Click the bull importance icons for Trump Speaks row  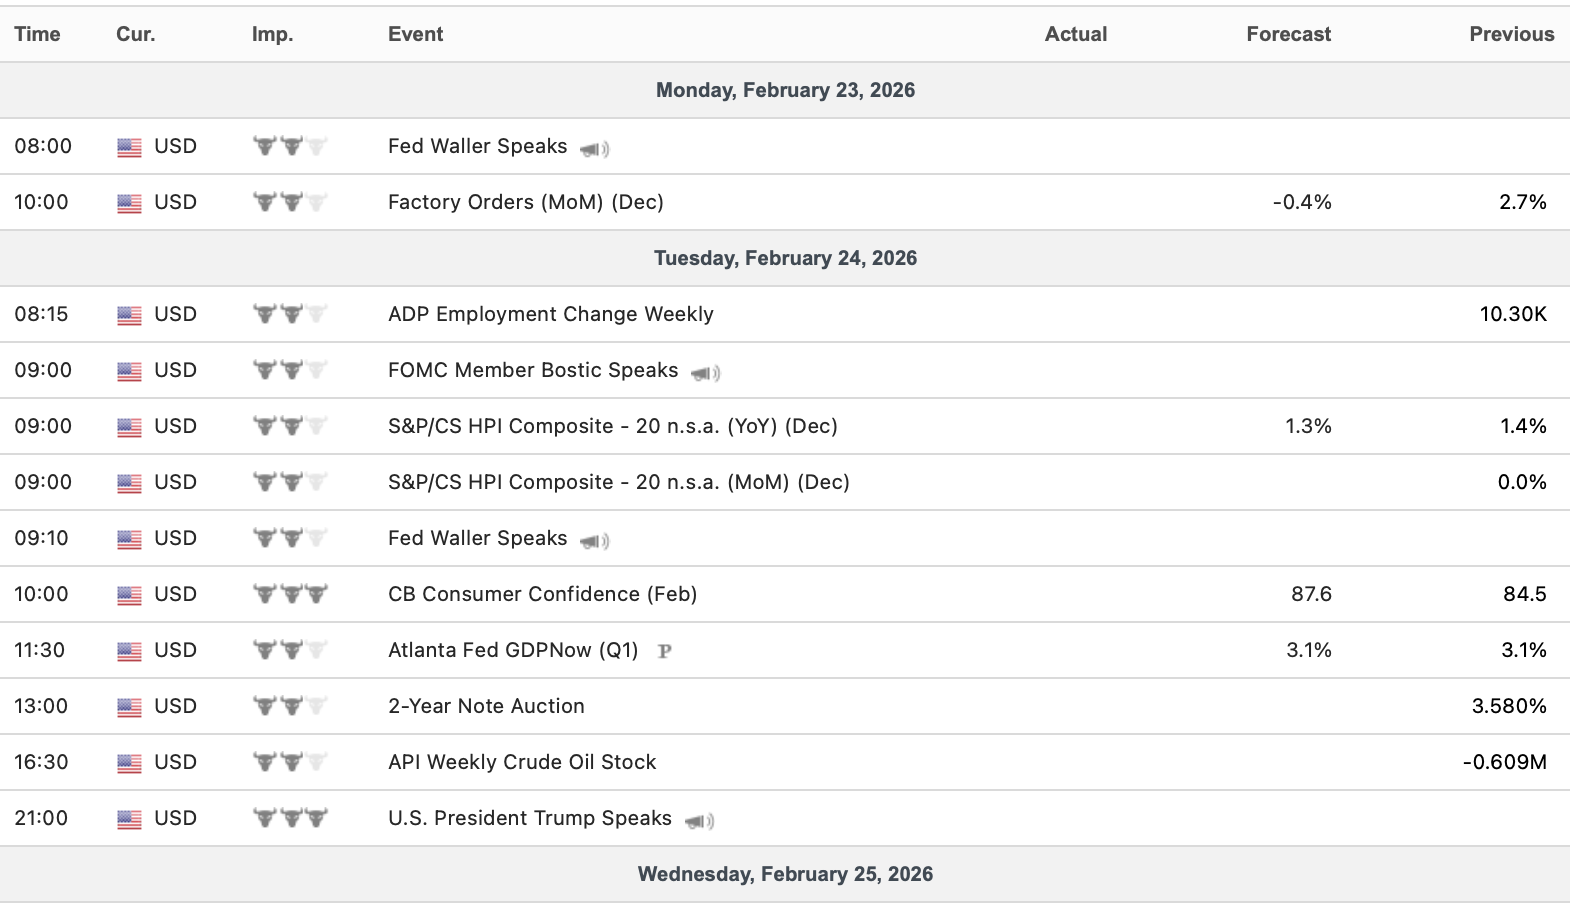pos(290,818)
